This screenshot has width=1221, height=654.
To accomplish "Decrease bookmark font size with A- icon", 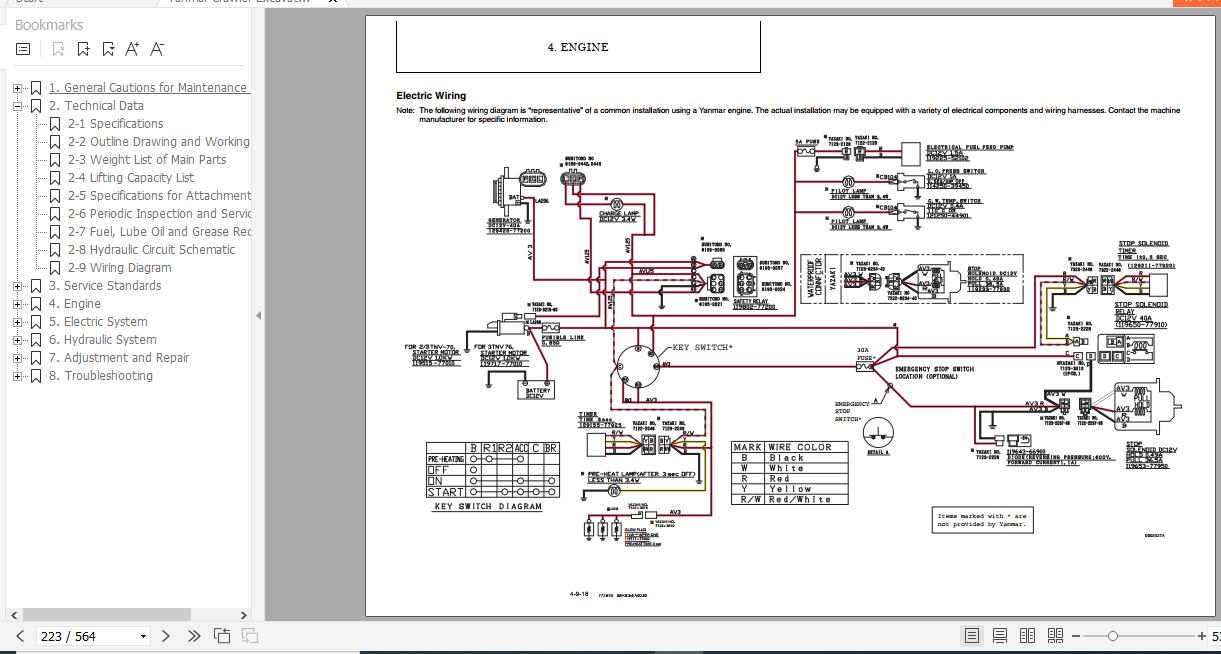I will pyautogui.click(x=157, y=49).
